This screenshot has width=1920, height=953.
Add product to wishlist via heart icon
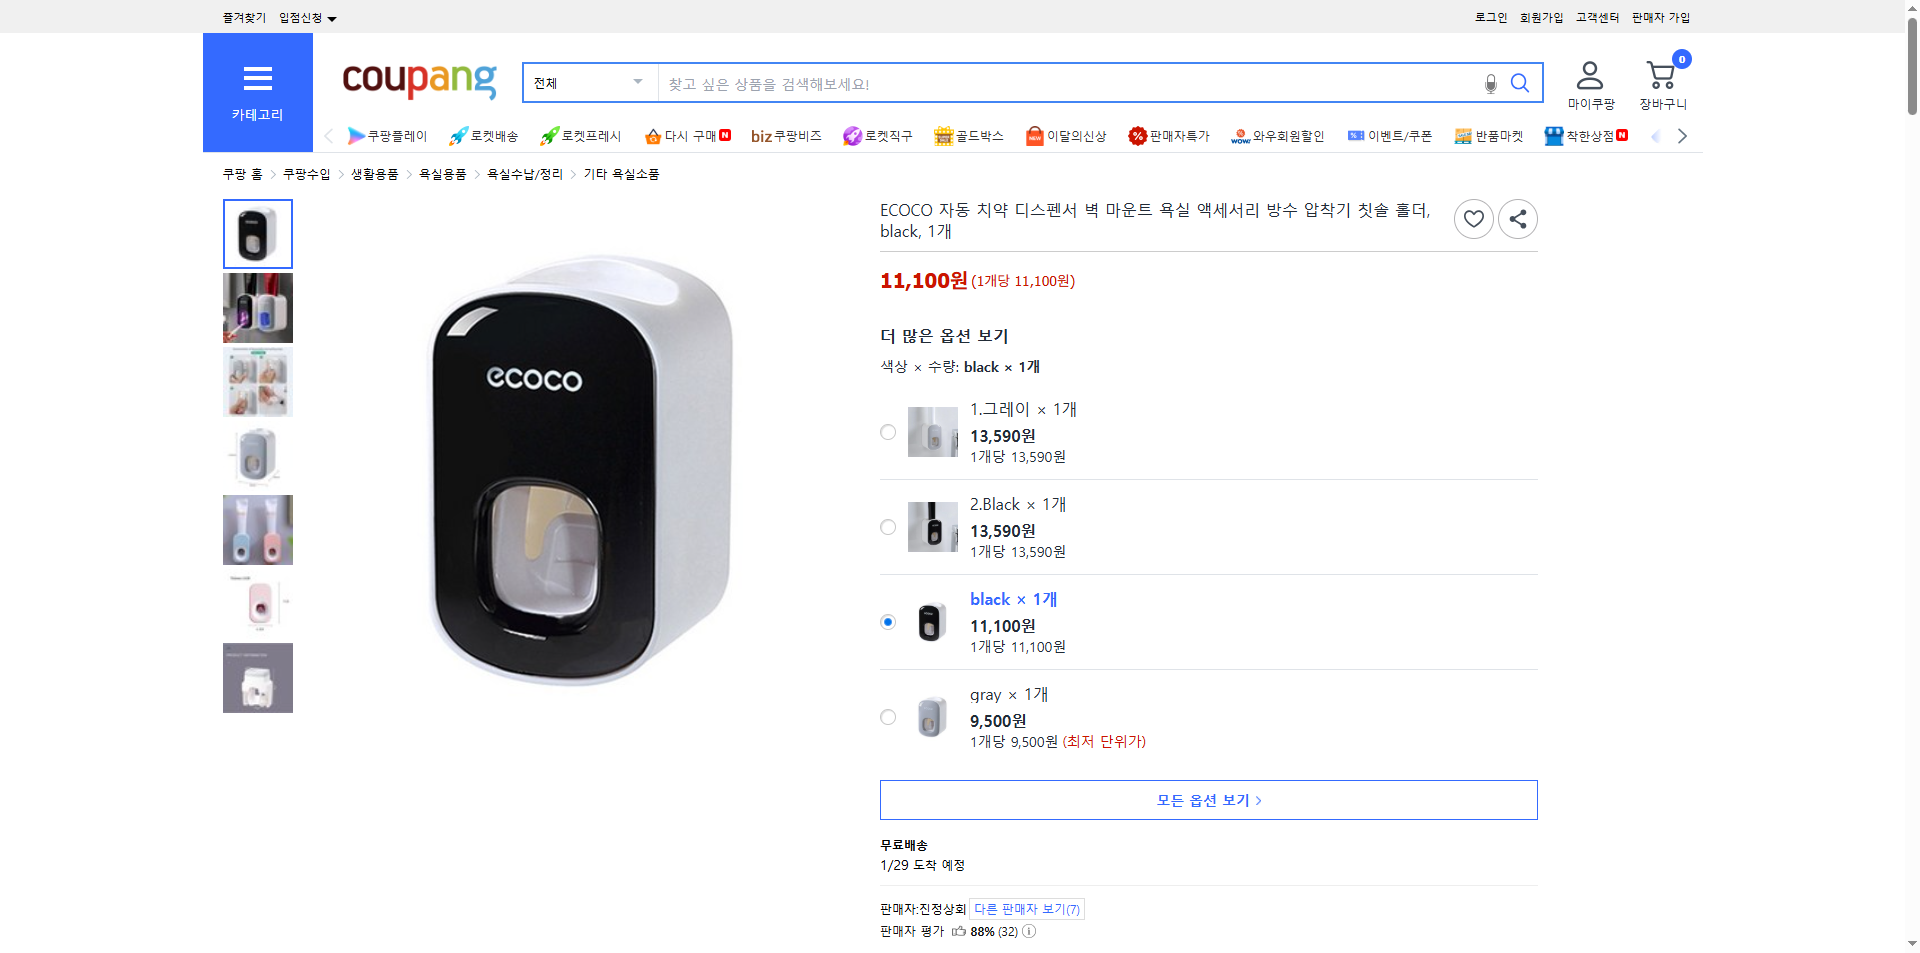(x=1473, y=218)
